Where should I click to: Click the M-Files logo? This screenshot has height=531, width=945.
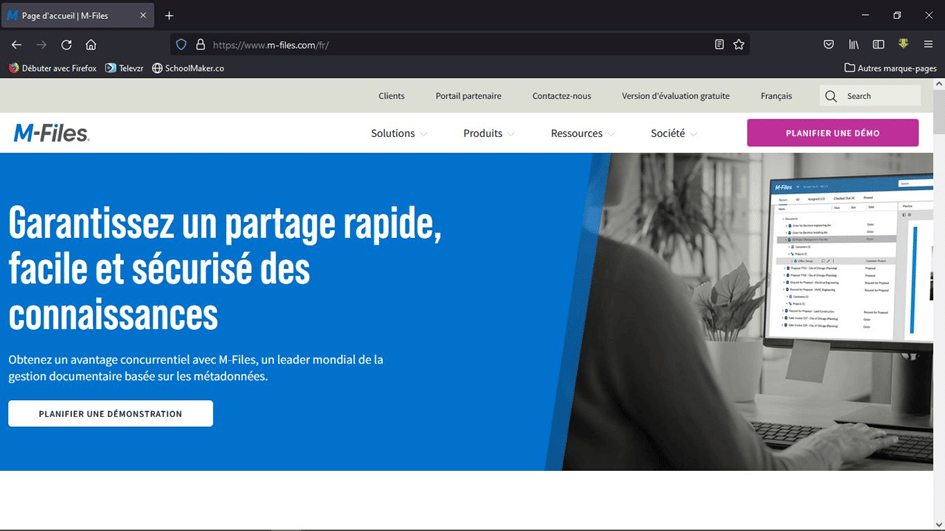click(x=51, y=133)
